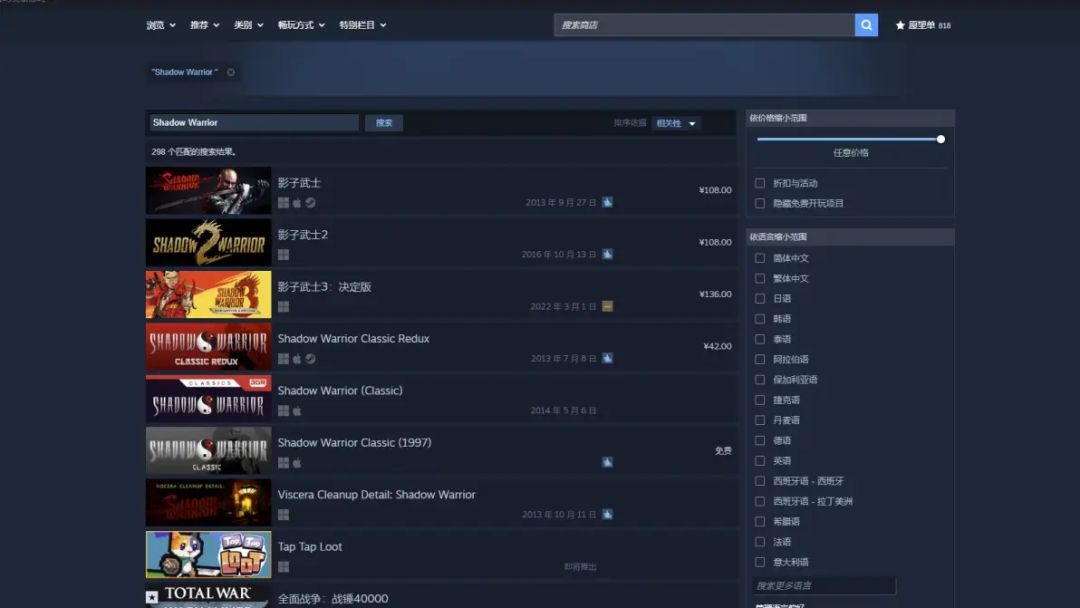Image resolution: width=1080 pixels, height=608 pixels.
Task: Click the 搜索更多语言 language search field
Action: (x=824, y=585)
